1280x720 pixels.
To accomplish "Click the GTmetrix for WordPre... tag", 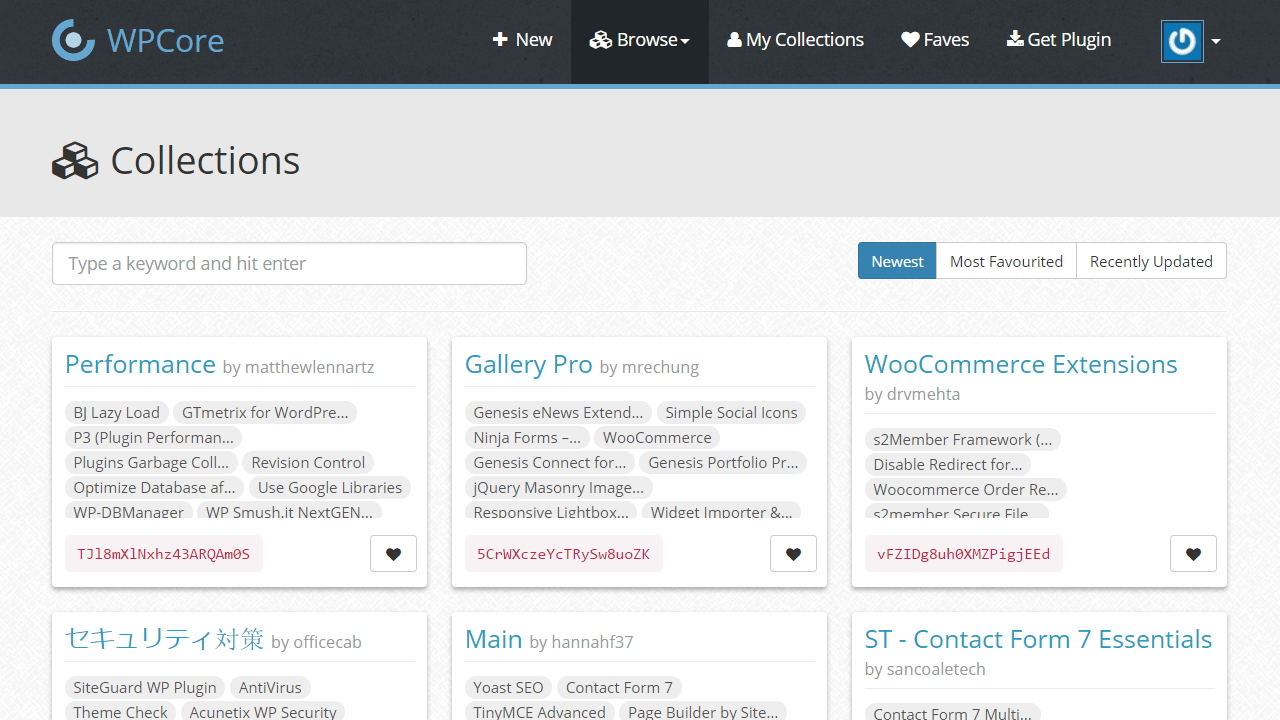I will pos(265,412).
